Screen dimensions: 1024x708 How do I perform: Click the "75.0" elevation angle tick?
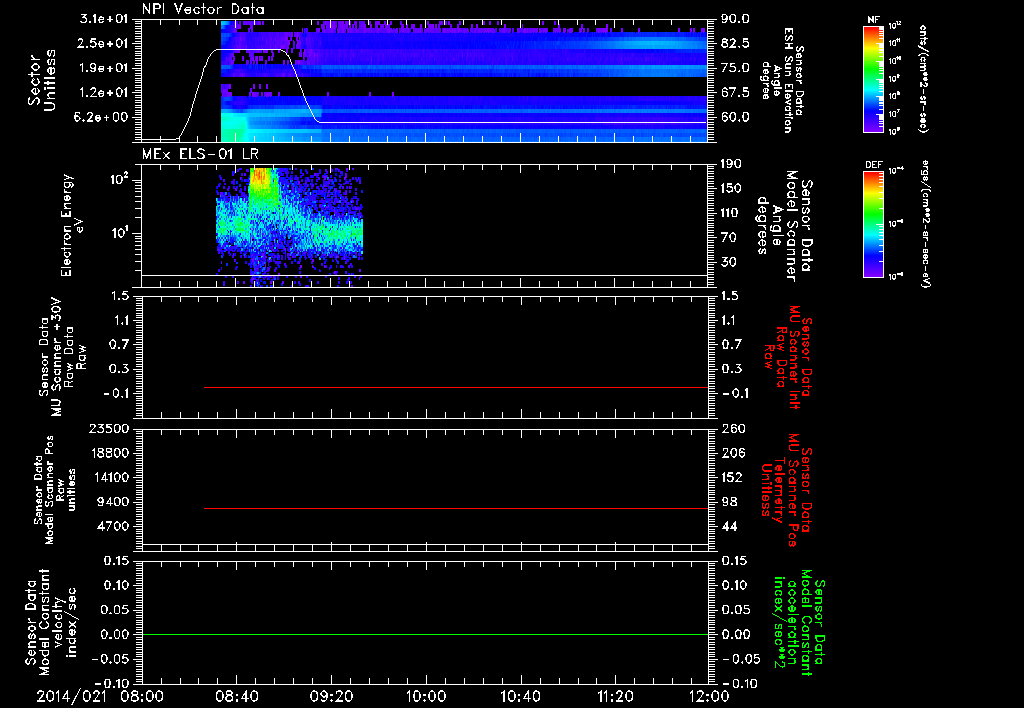coord(735,68)
